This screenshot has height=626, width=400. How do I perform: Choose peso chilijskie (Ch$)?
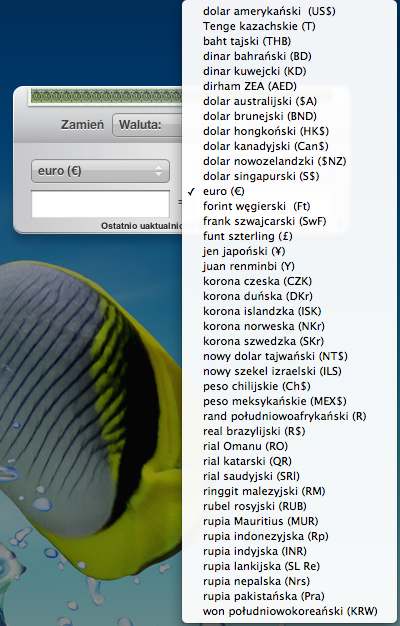pos(289,386)
